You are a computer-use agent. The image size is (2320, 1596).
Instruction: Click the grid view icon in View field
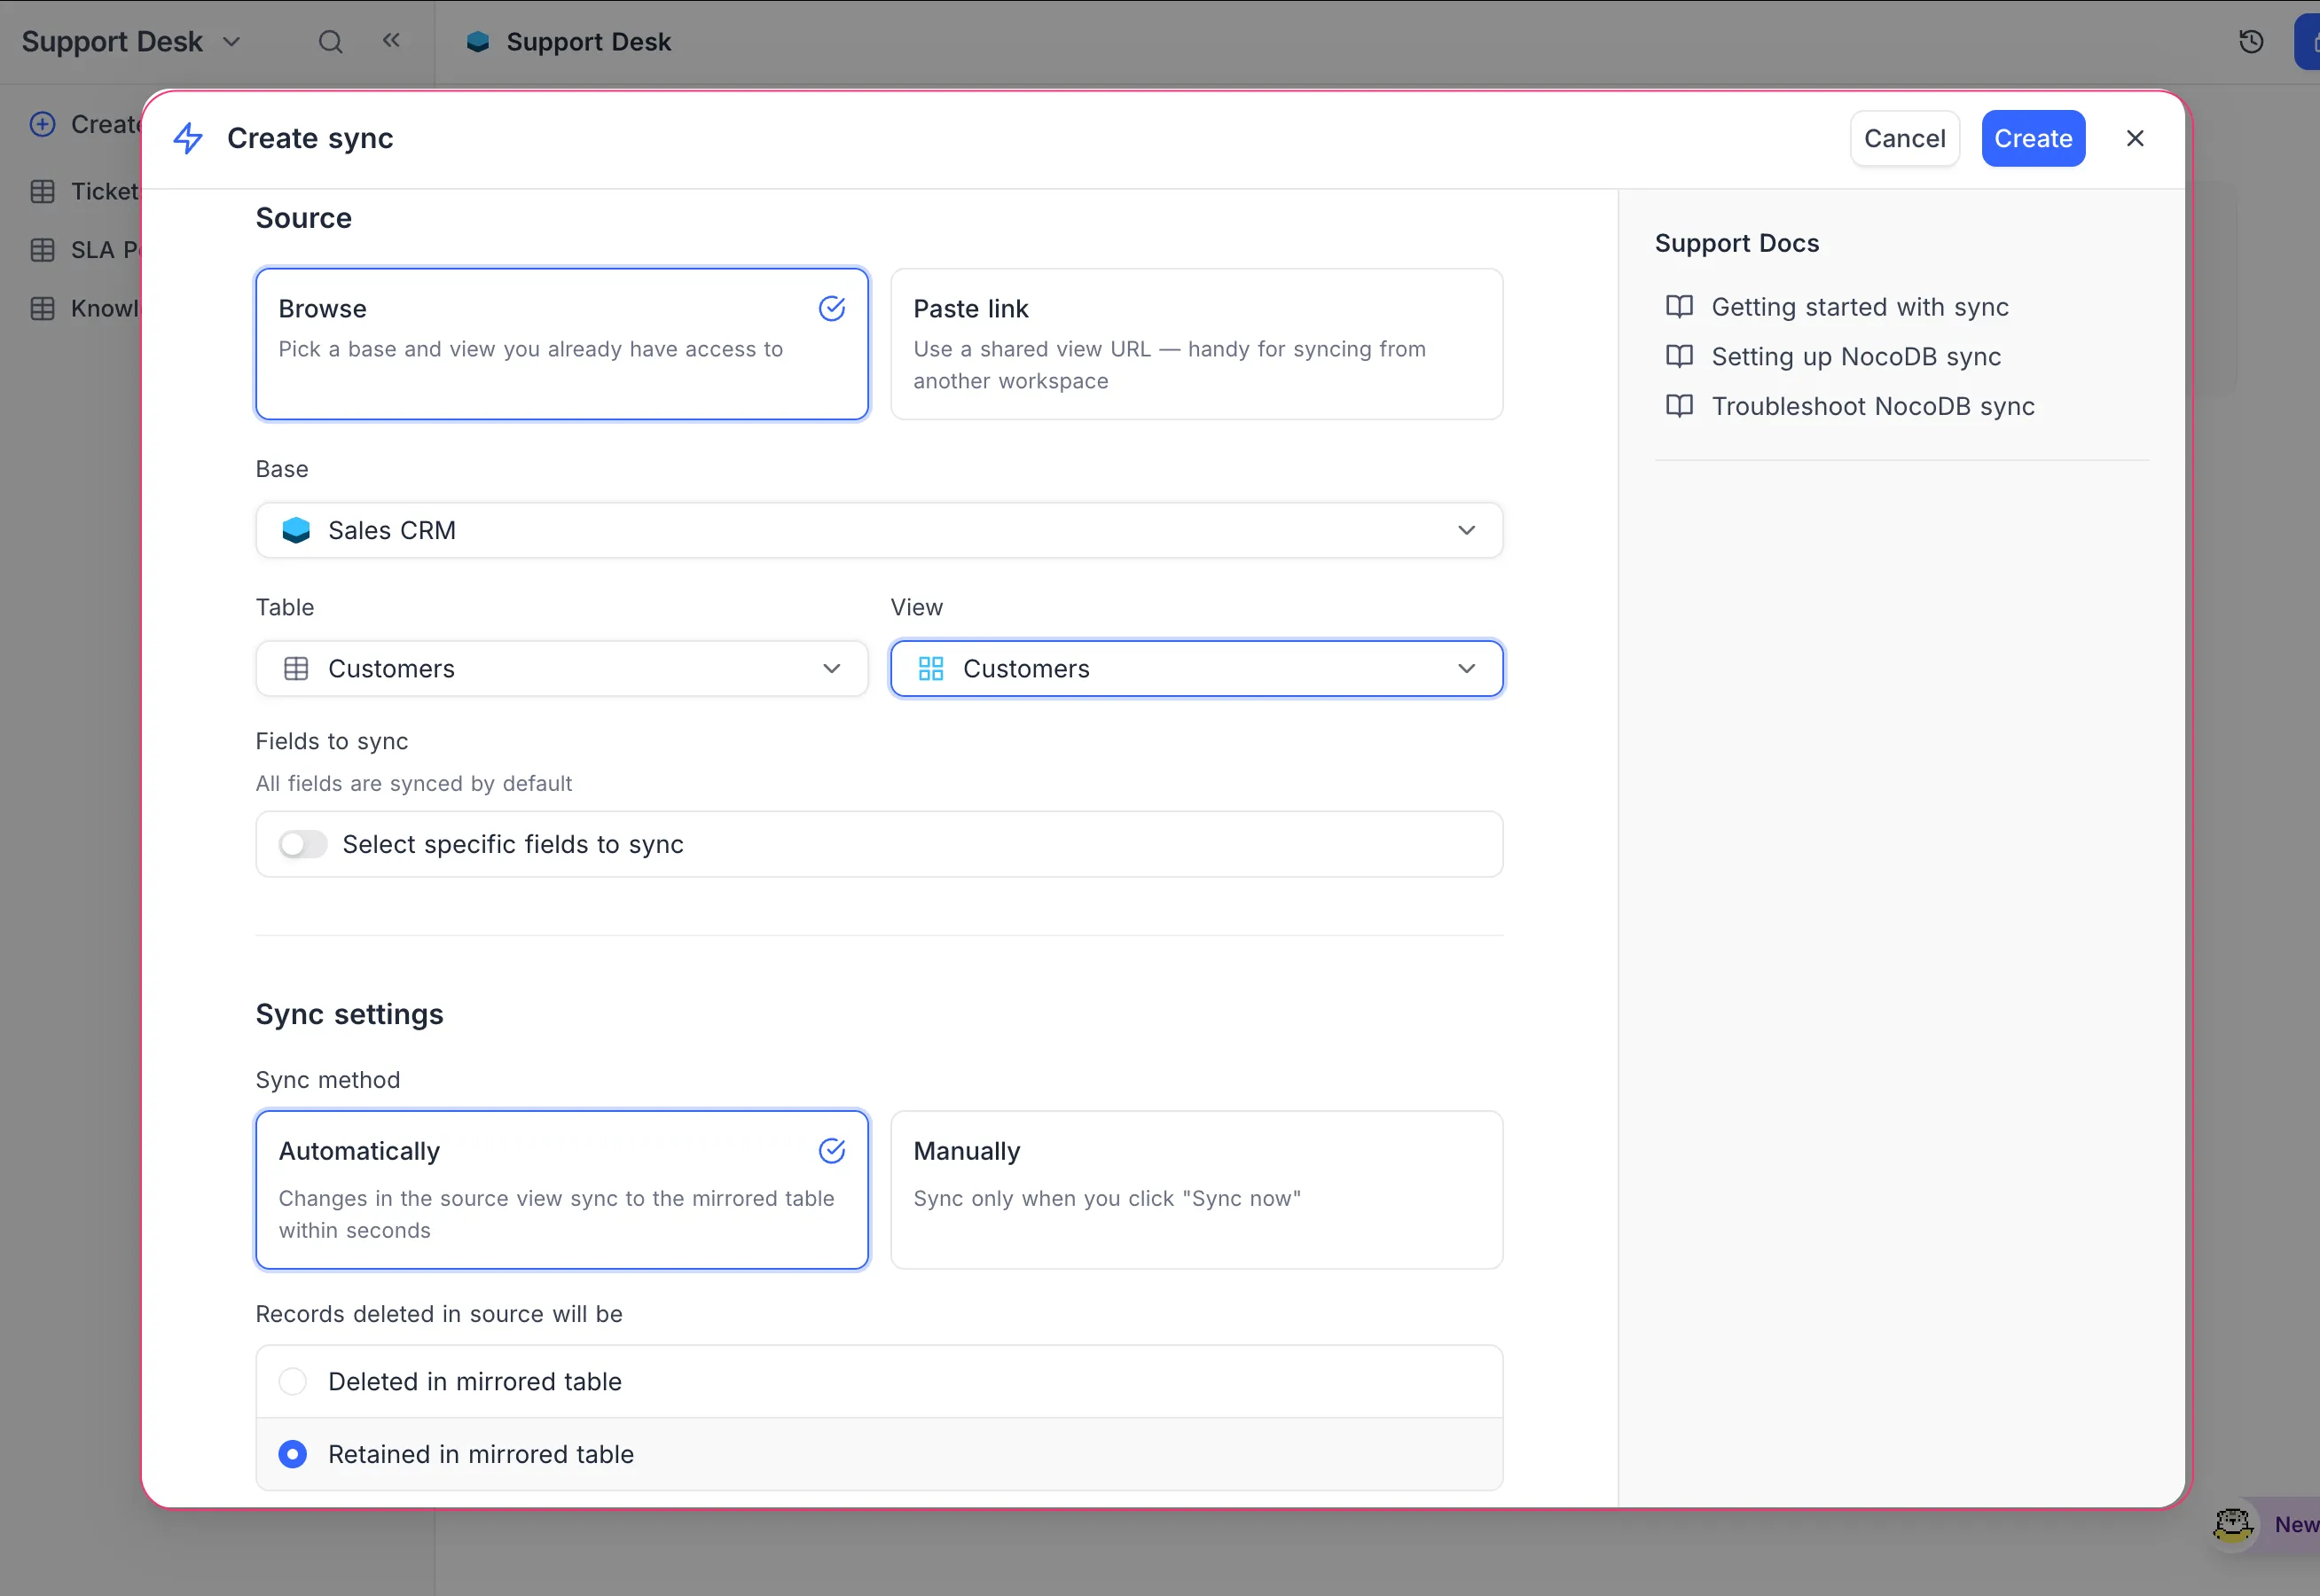(x=931, y=668)
